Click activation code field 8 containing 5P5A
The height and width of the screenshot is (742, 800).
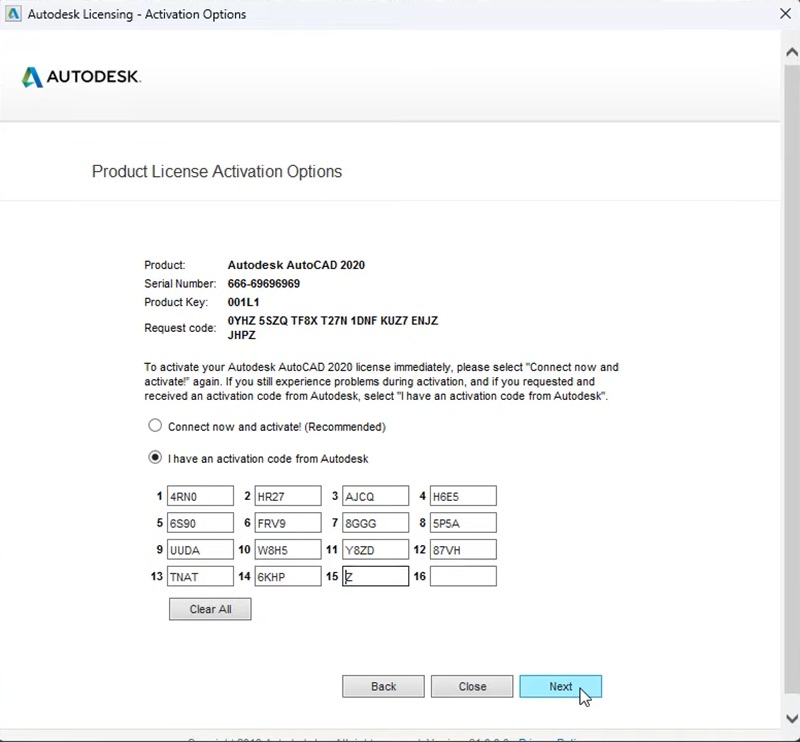(x=463, y=522)
